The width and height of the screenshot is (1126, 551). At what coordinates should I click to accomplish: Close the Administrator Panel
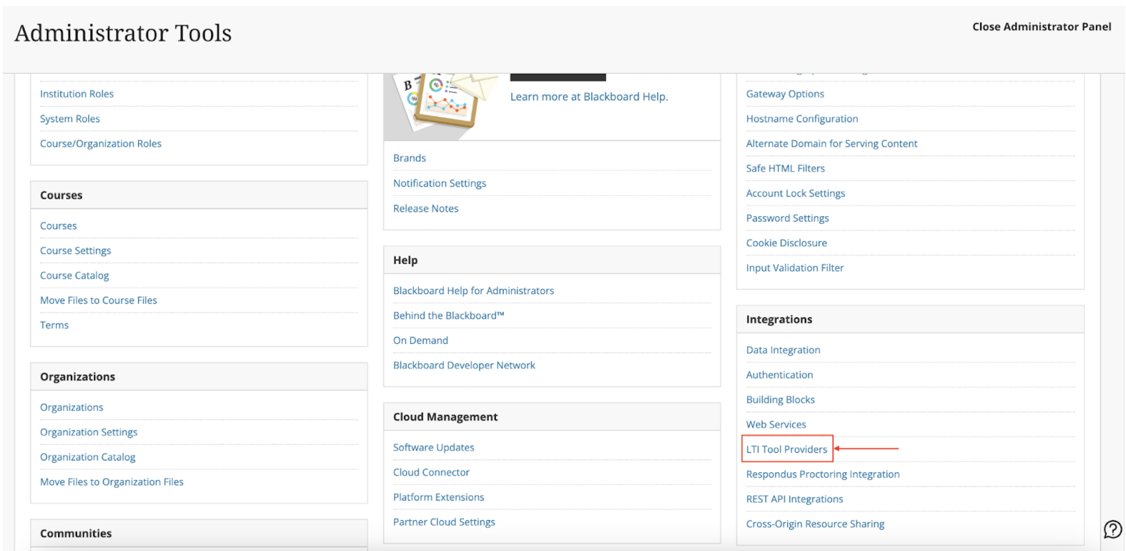[x=1041, y=27]
